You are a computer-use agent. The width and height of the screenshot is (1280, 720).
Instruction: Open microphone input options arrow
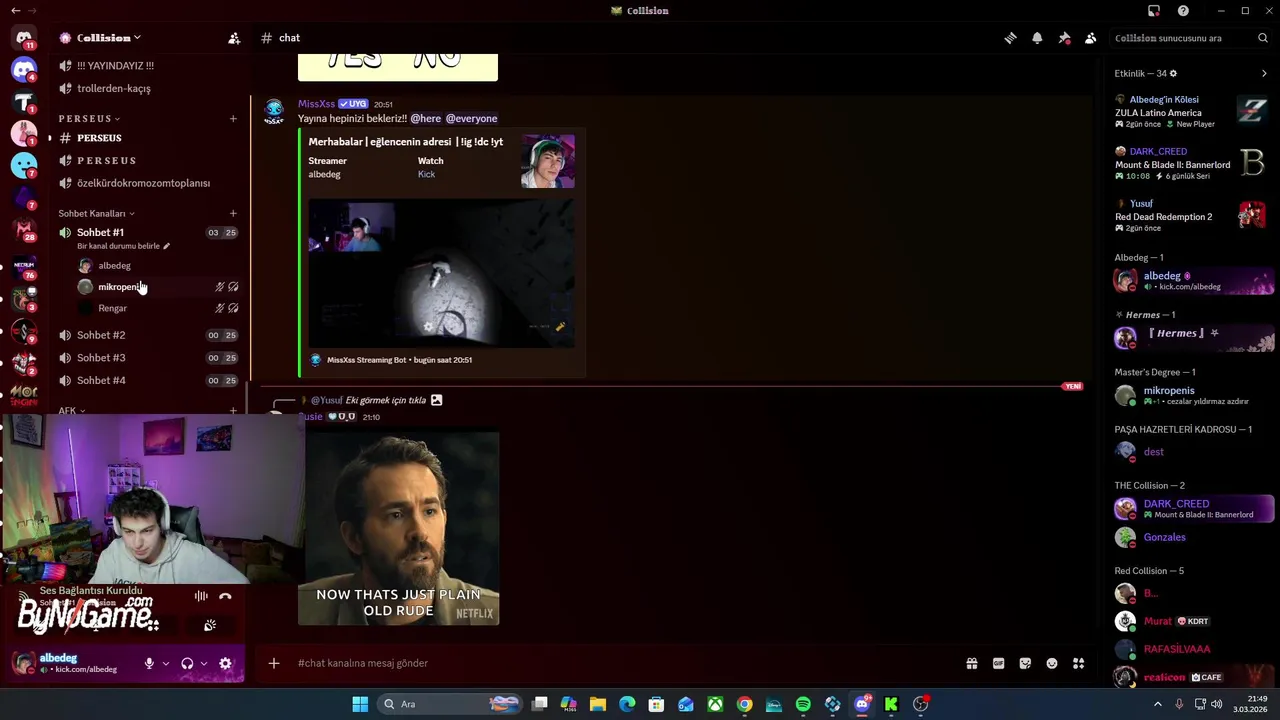(x=165, y=663)
